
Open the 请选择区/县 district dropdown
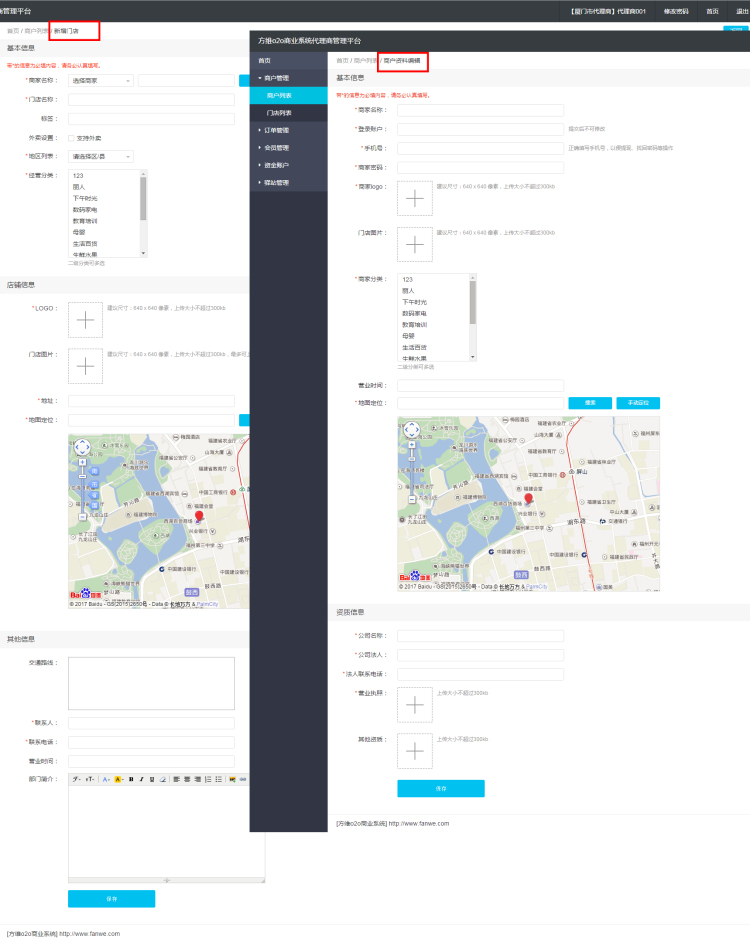click(101, 156)
